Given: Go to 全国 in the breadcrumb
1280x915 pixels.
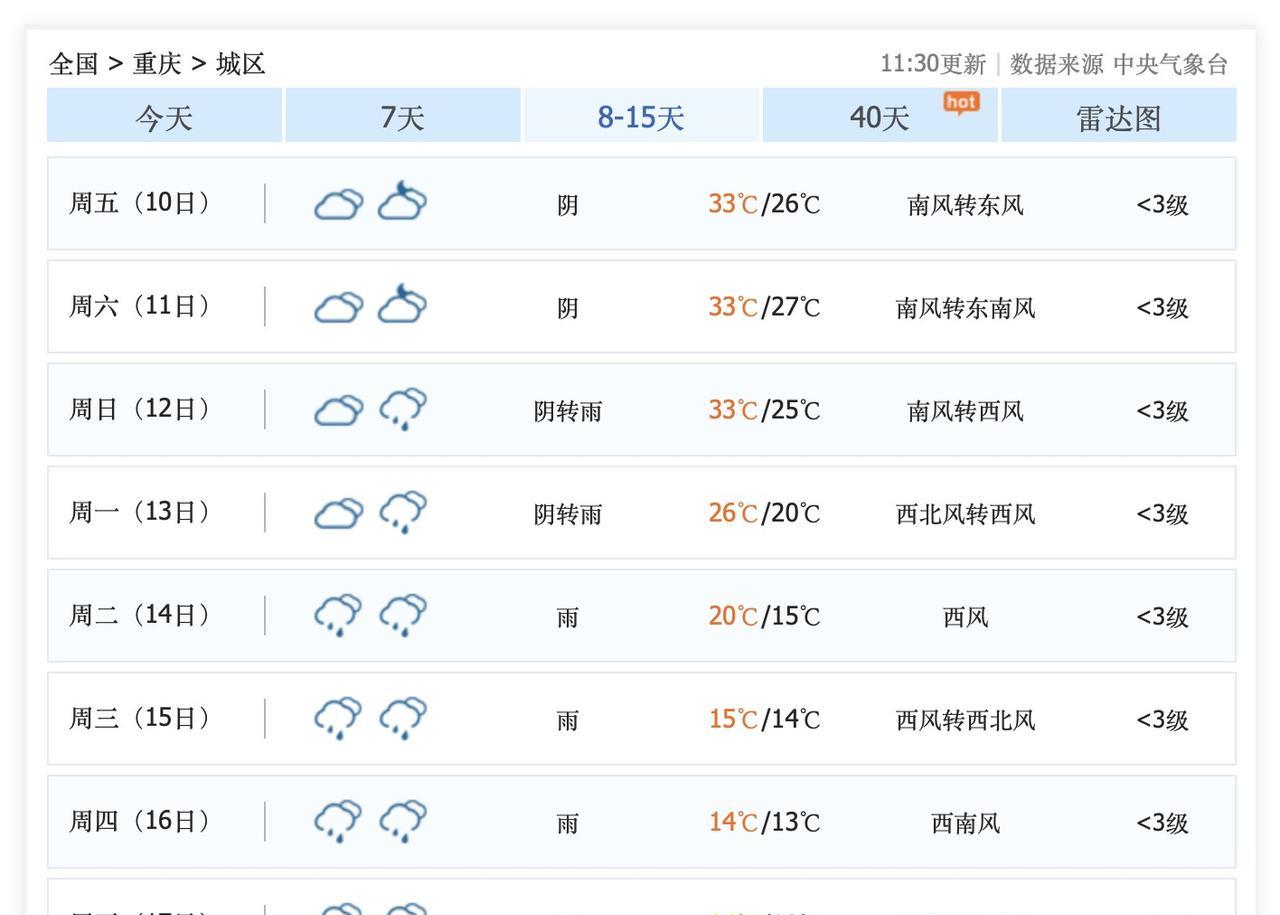Looking at the screenshot, I should [x=74, y=64].
